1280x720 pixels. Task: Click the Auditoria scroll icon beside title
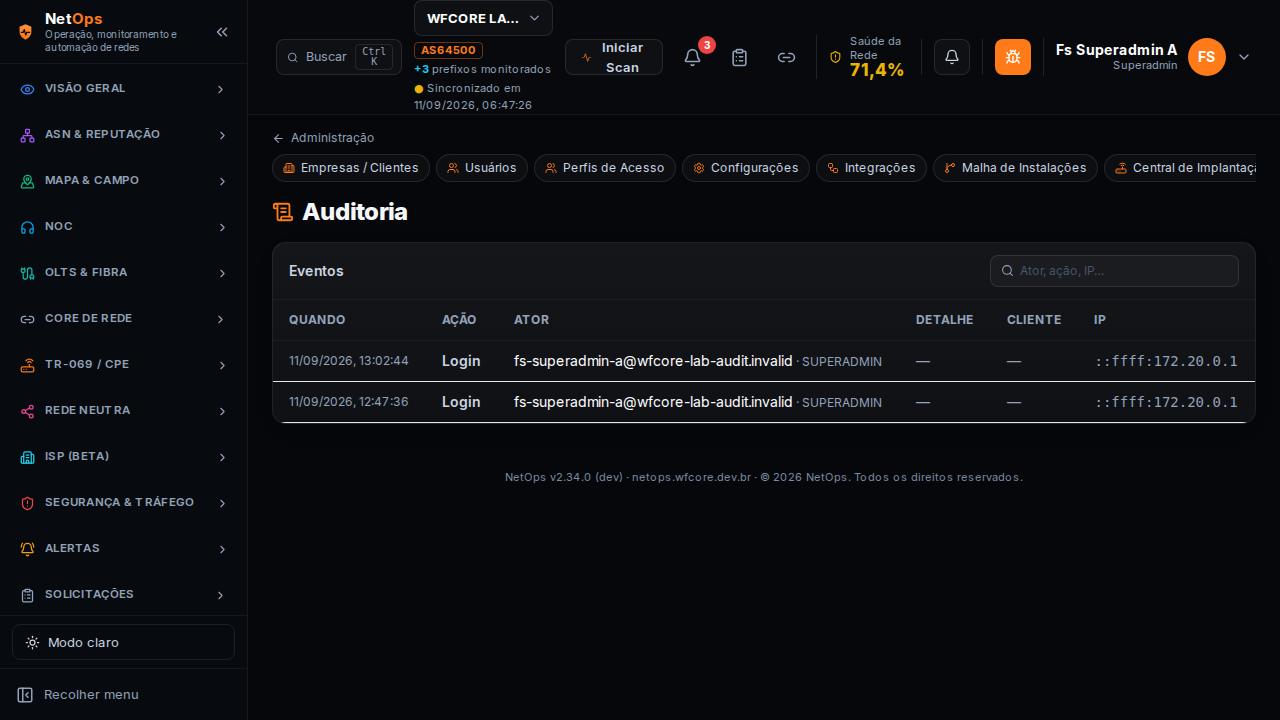283,212
